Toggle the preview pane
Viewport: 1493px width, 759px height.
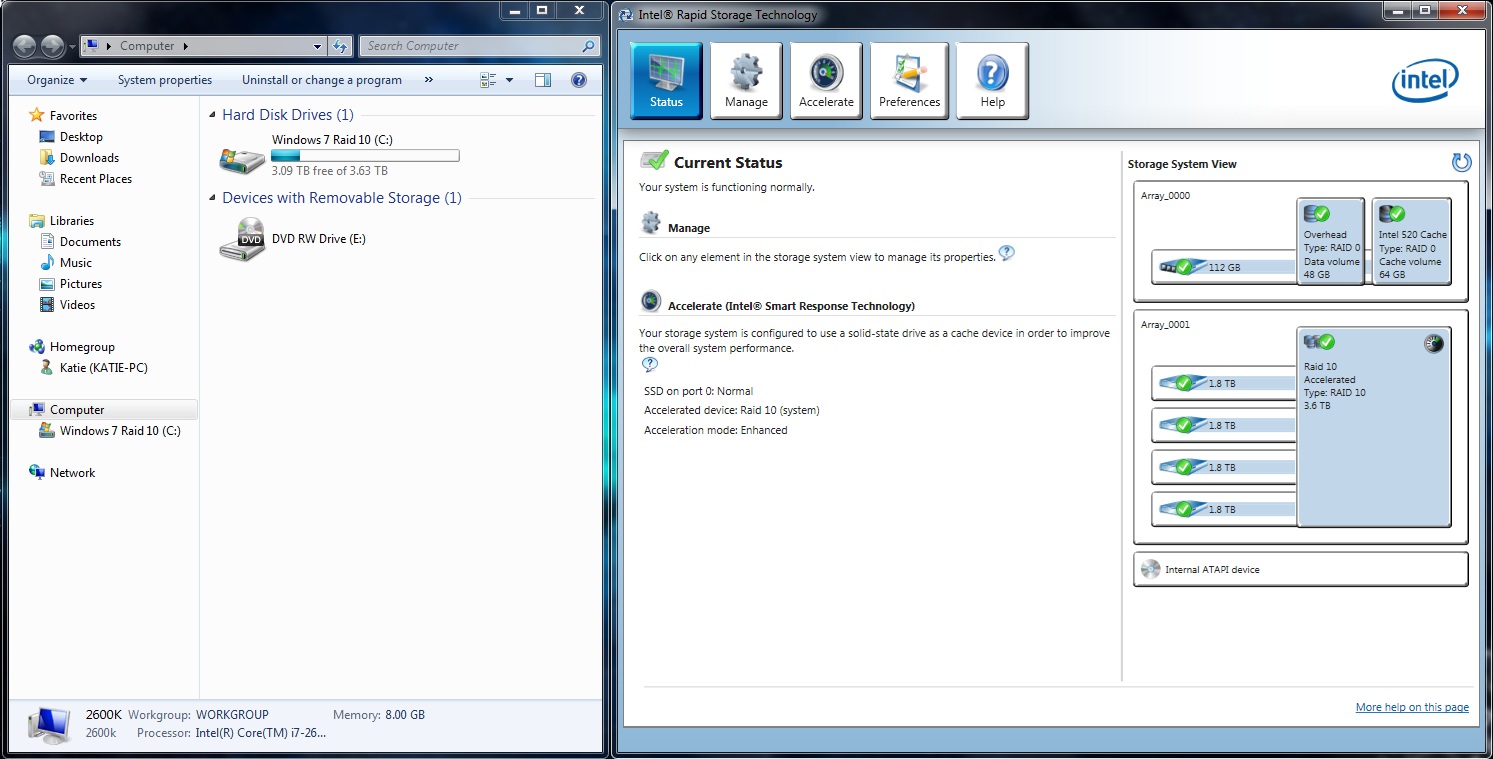pyautogui.click(x=542, y=80)
